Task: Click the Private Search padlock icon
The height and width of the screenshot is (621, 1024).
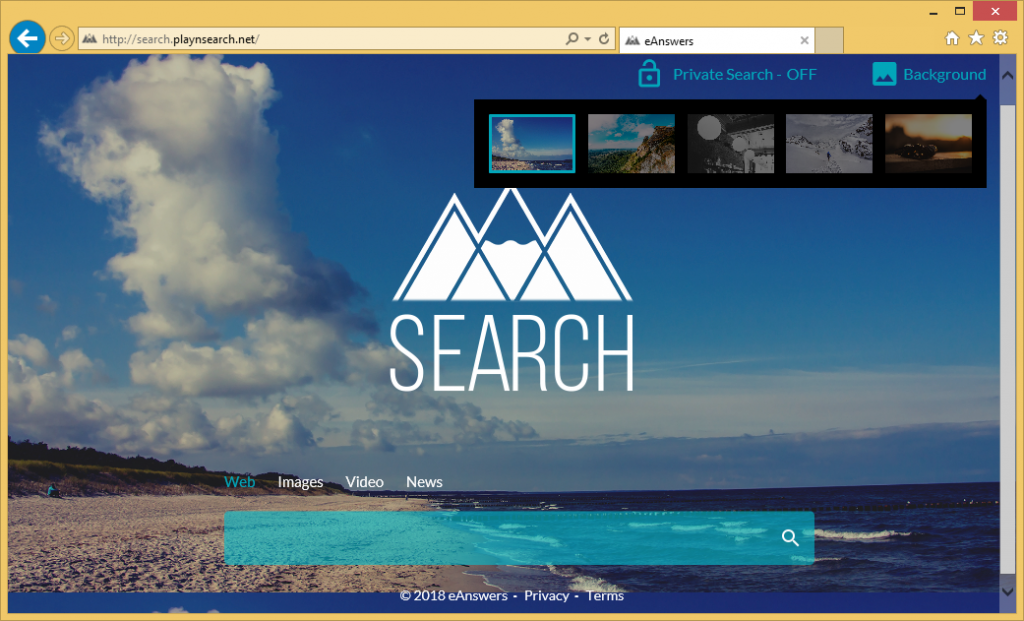Action: click(x=648, y=73)
